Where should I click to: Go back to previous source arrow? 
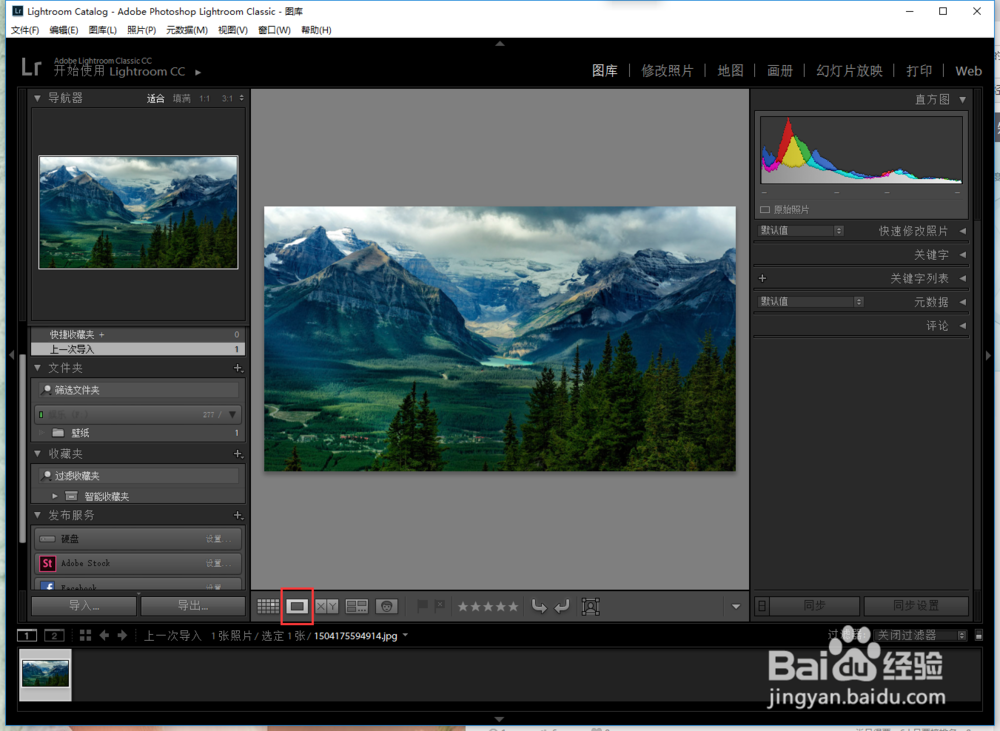[x=104, y=635]
